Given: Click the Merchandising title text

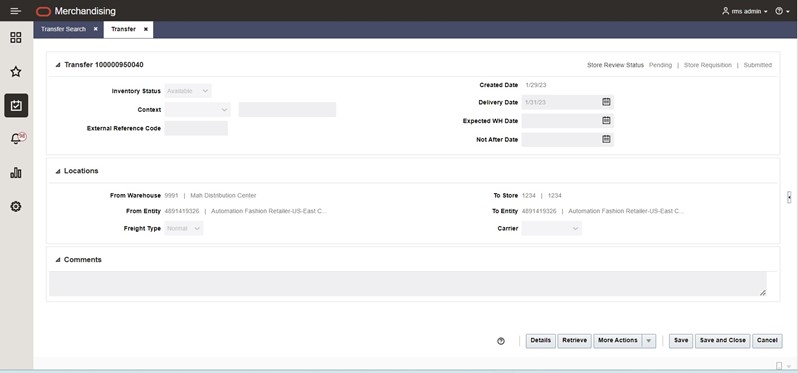Looking at the screenshot, I should coord(85,11).
